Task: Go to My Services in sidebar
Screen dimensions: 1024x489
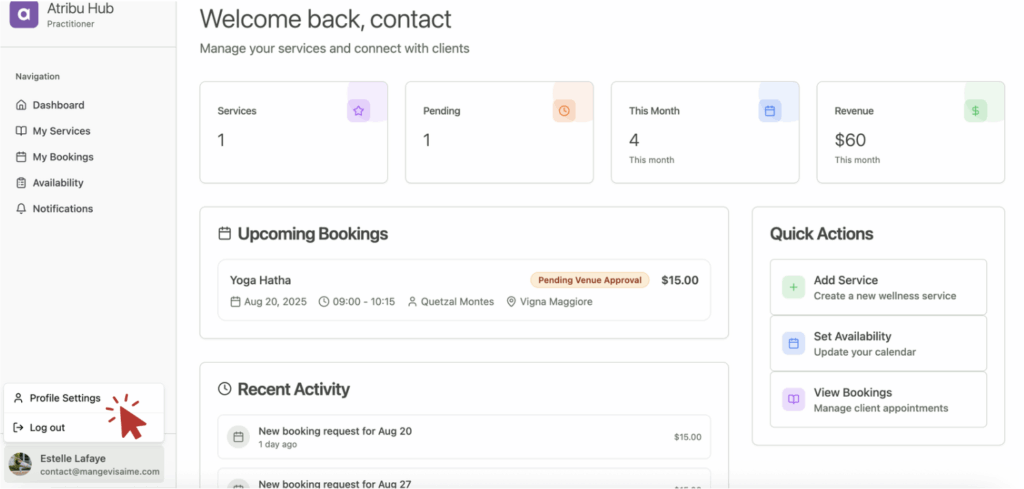Action: pos(60,131)
